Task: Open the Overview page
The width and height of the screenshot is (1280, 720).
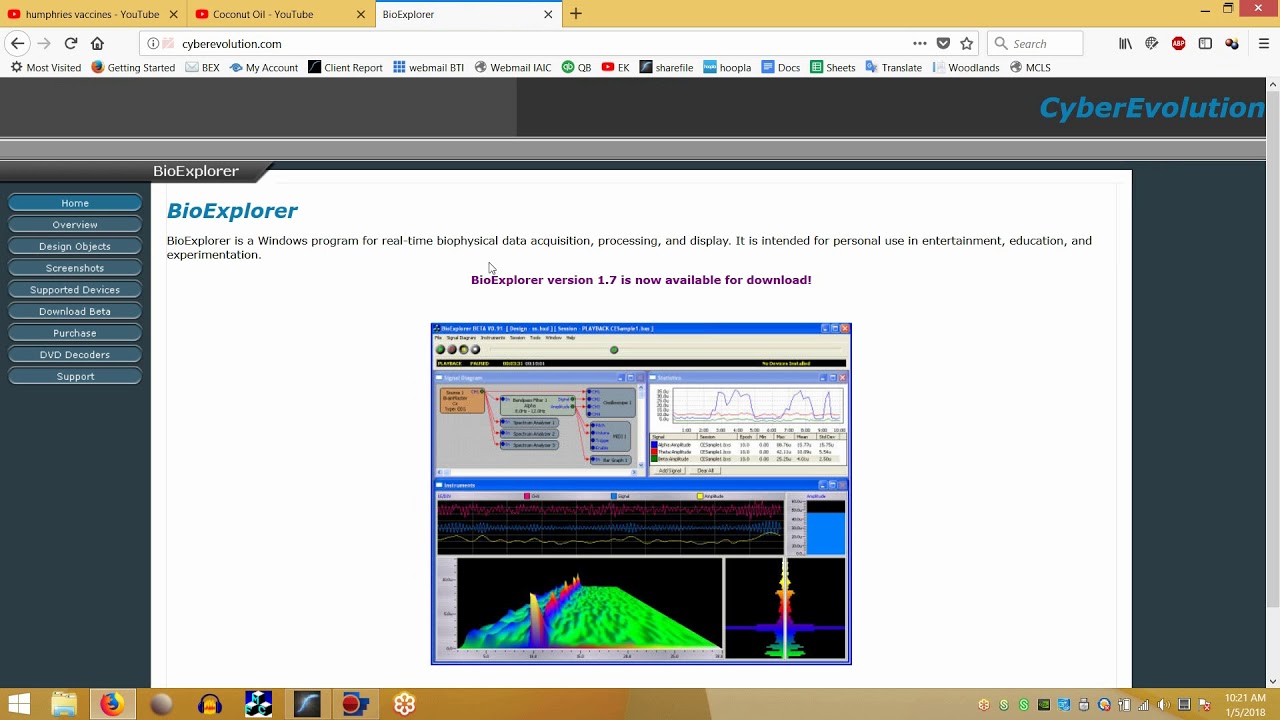Action: 75,225
